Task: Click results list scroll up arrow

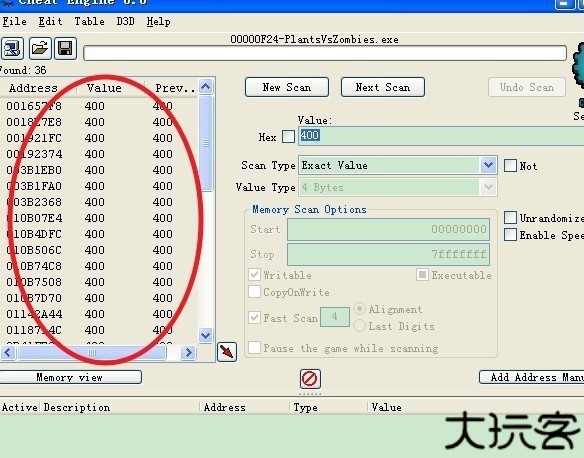Action: tap(206, 87)
